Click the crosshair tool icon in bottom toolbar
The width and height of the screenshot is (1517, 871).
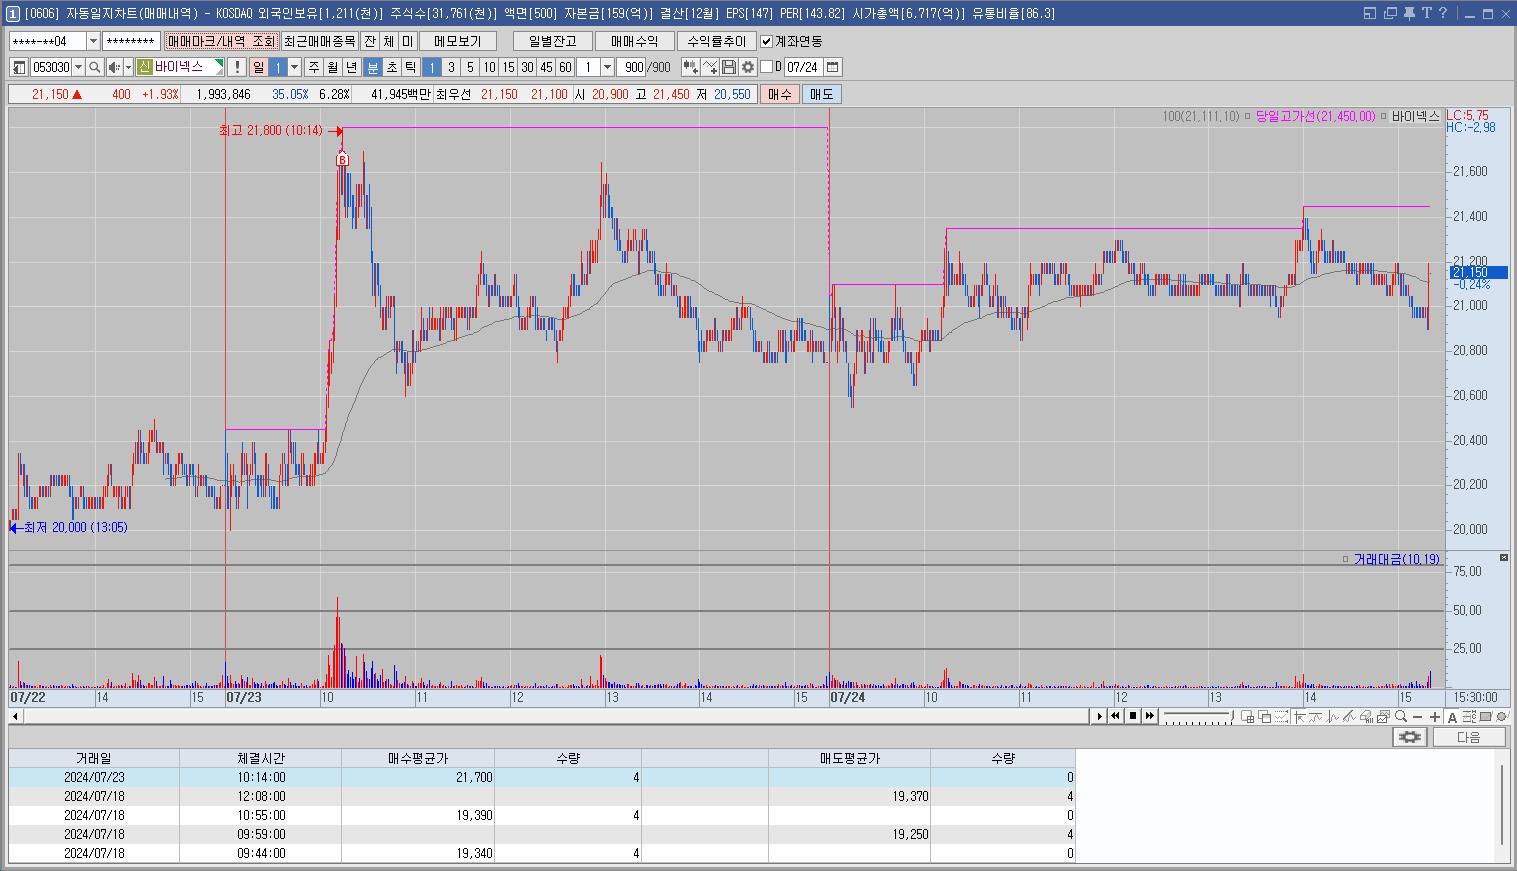[x=1300, y=716]
